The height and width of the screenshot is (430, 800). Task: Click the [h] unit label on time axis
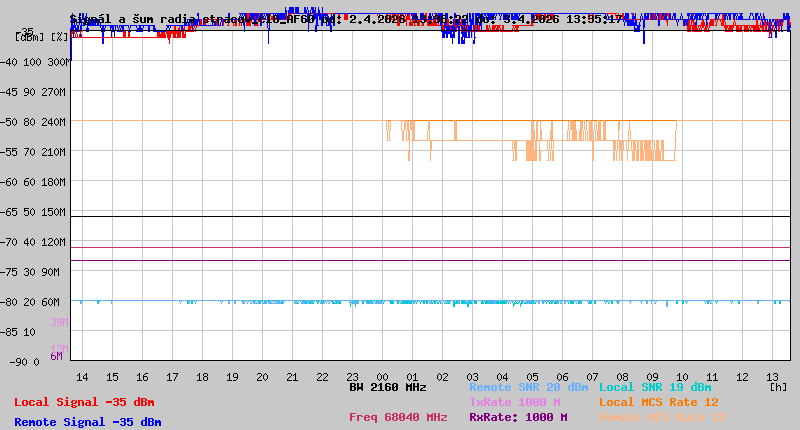[x=777, y=387]
